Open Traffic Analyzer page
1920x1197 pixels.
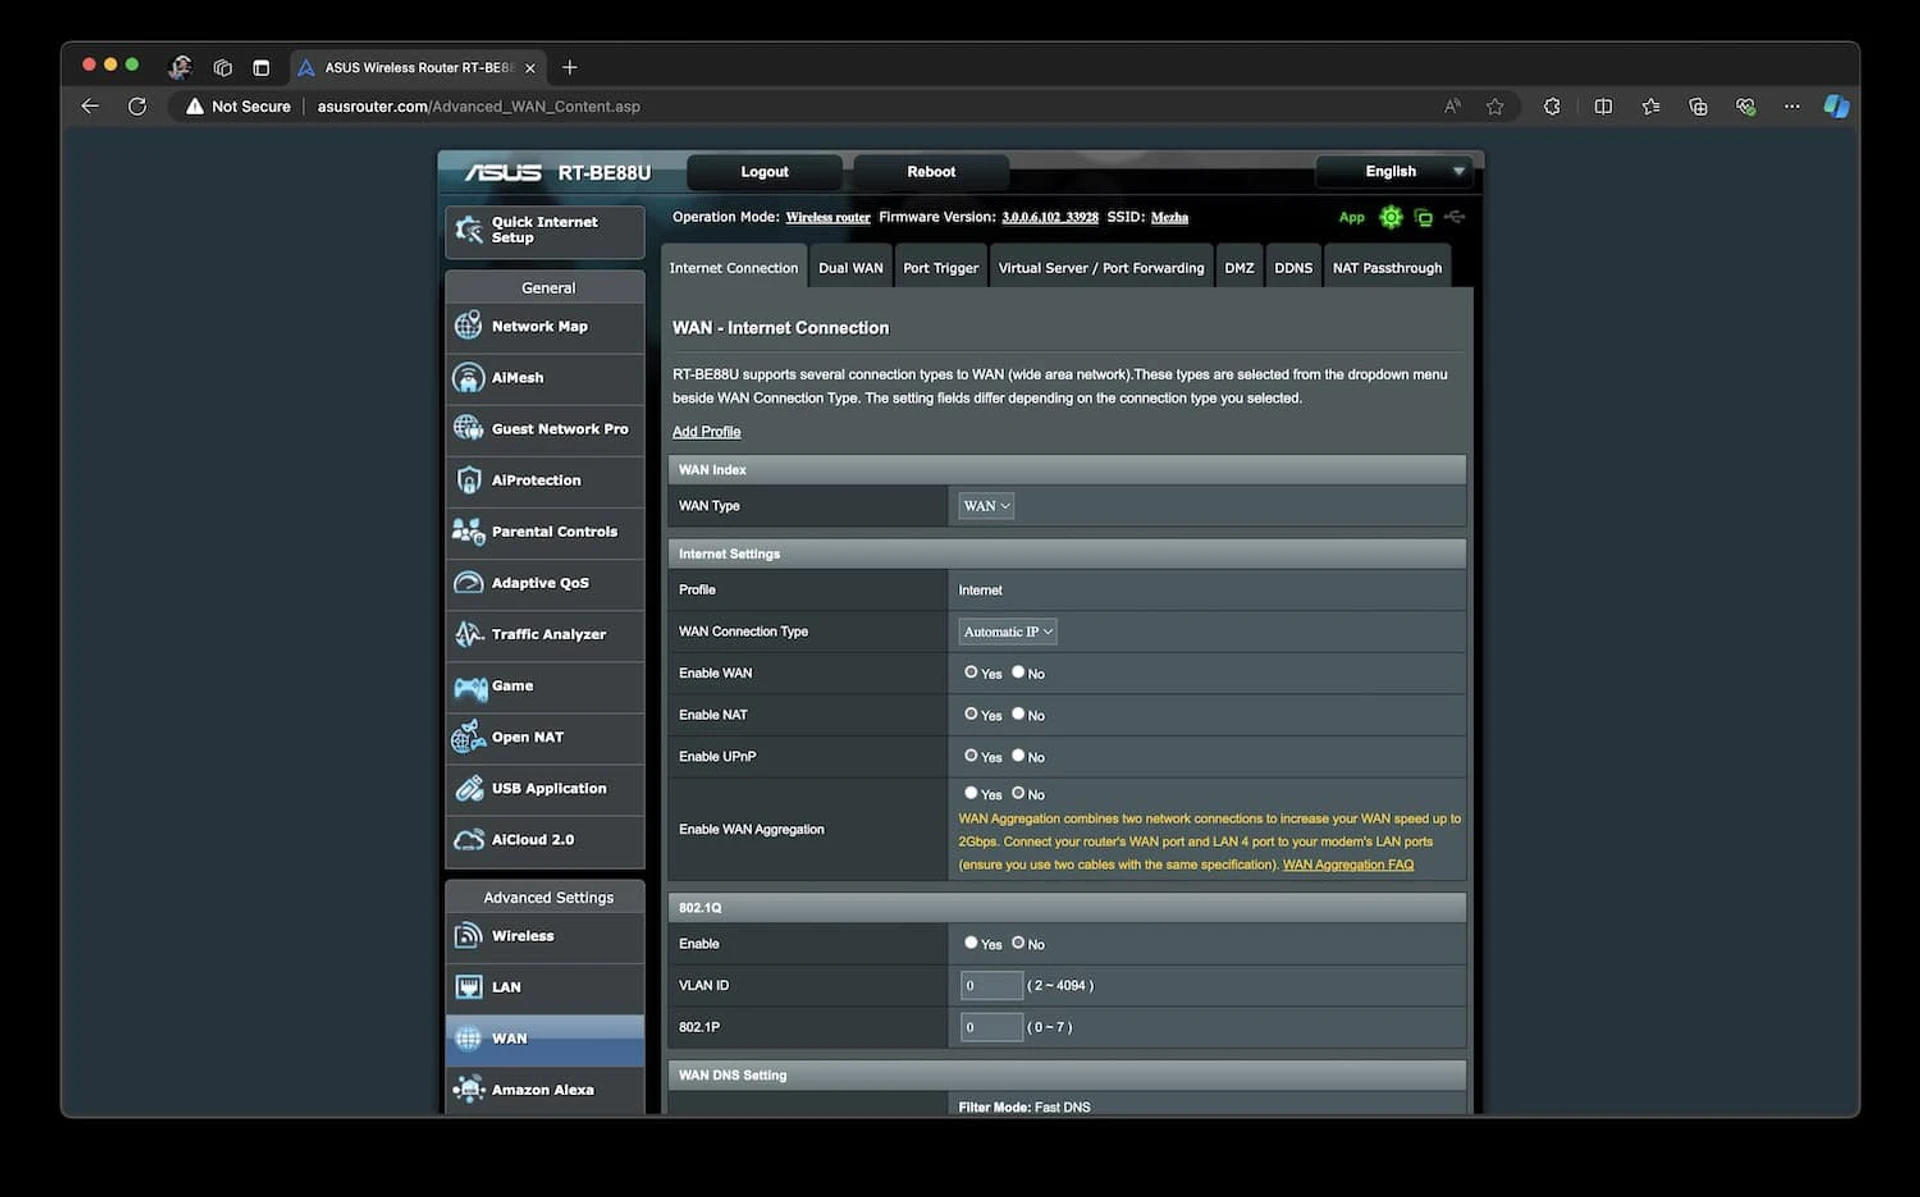545,634
